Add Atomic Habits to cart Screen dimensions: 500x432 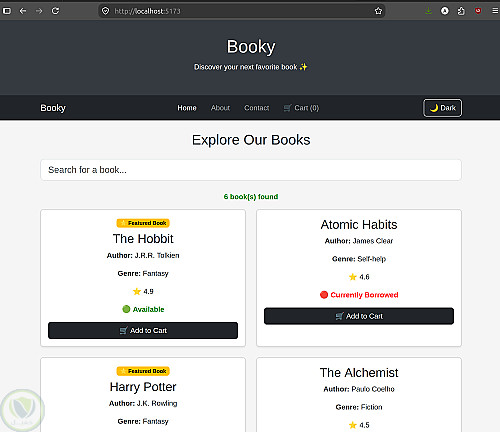359,316
